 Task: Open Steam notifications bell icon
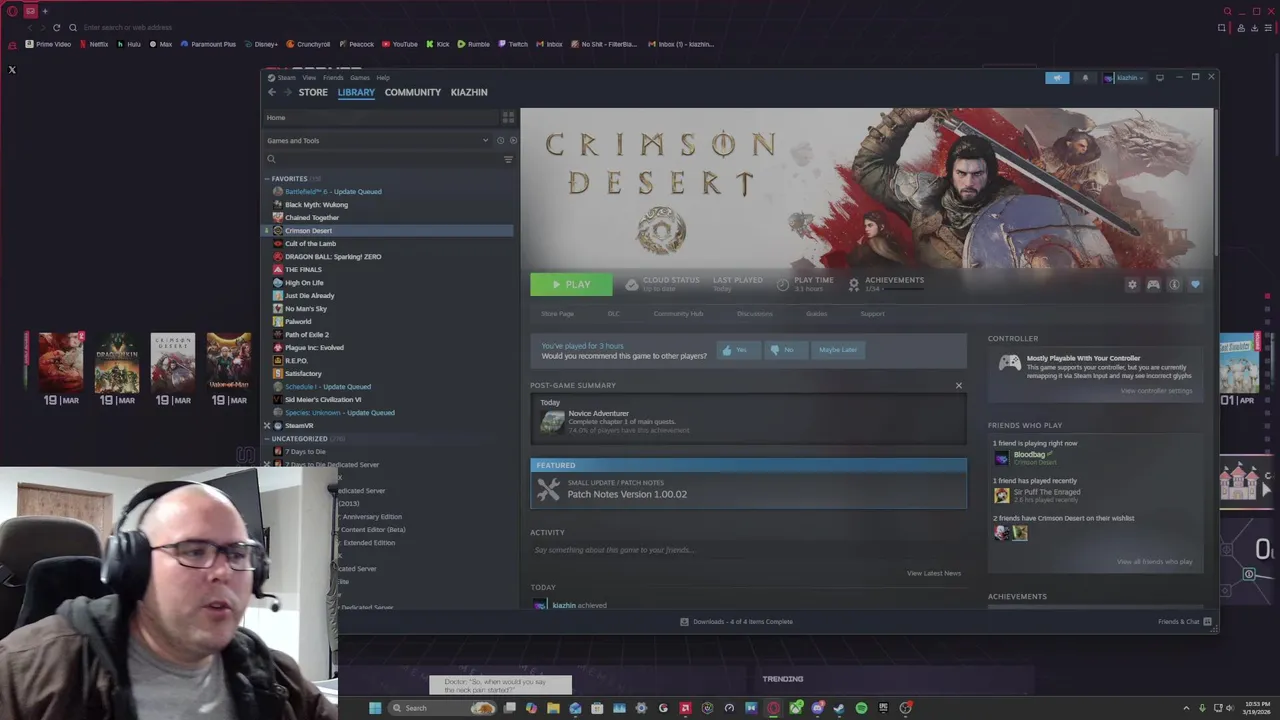pos(1085,78)
